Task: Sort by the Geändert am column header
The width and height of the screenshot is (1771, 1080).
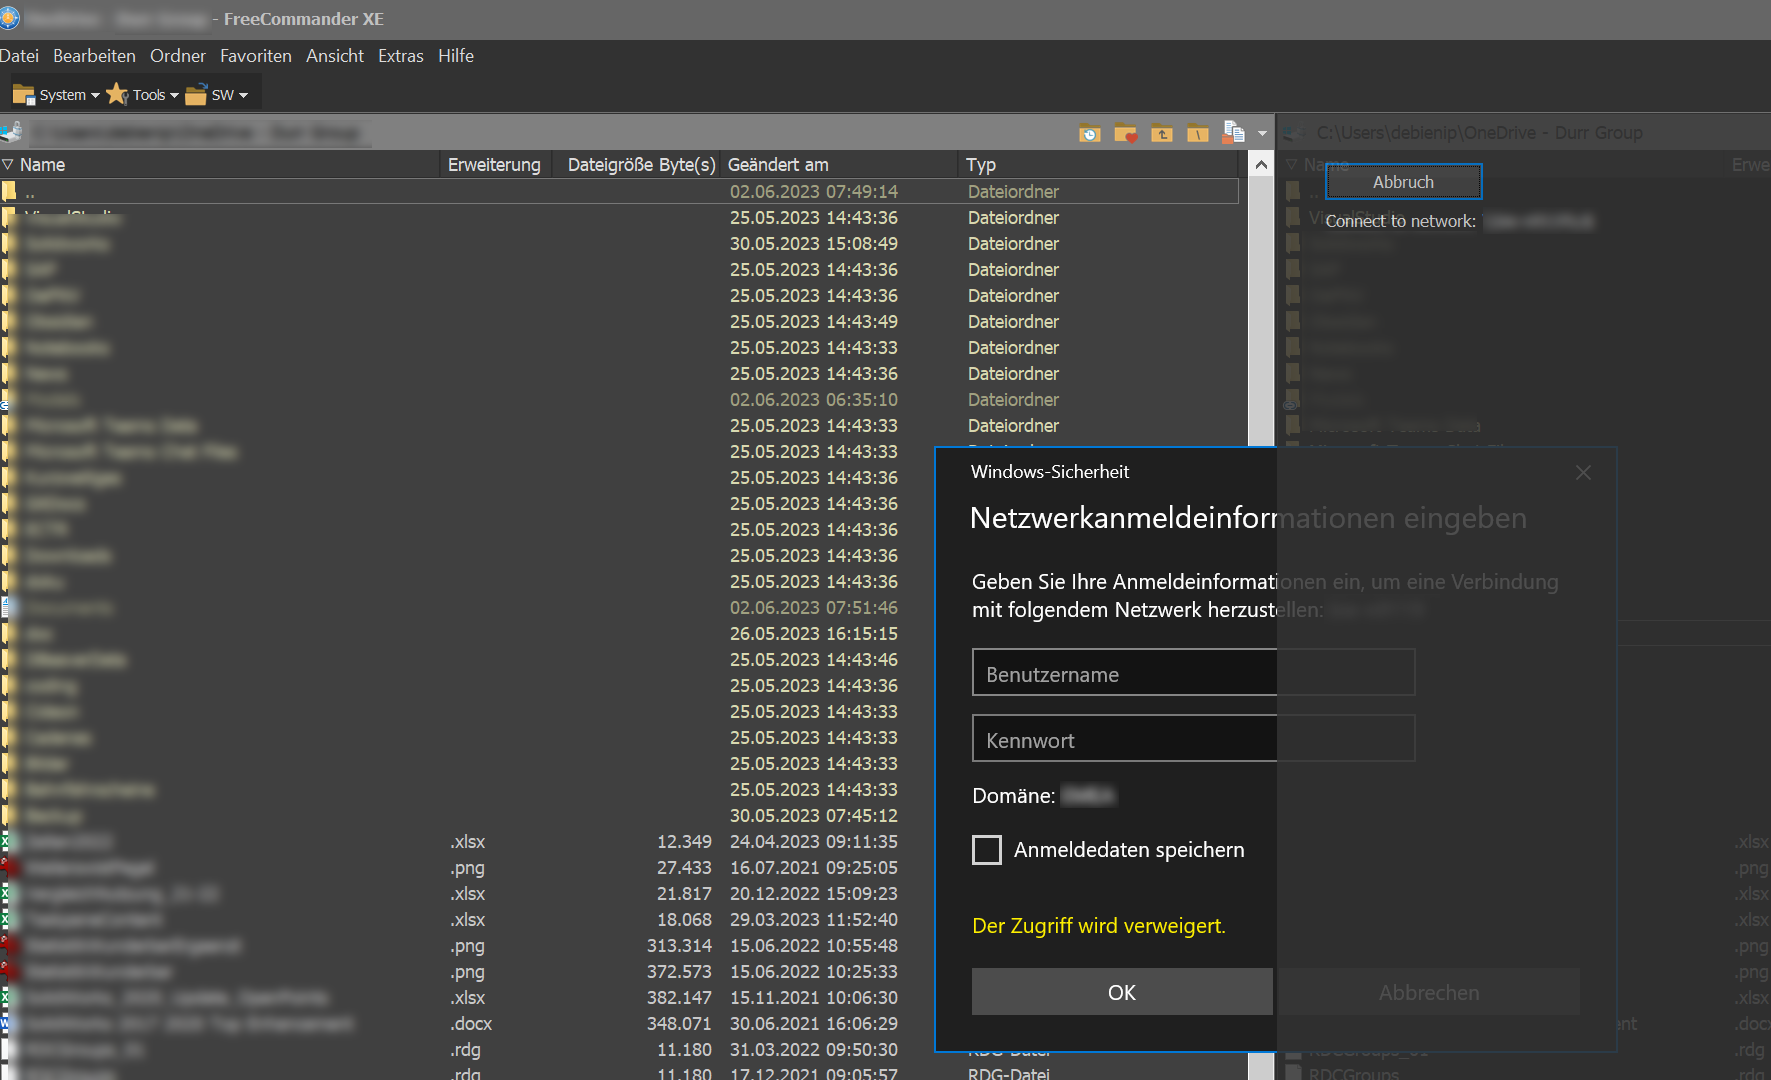Action: pos(778,165)
